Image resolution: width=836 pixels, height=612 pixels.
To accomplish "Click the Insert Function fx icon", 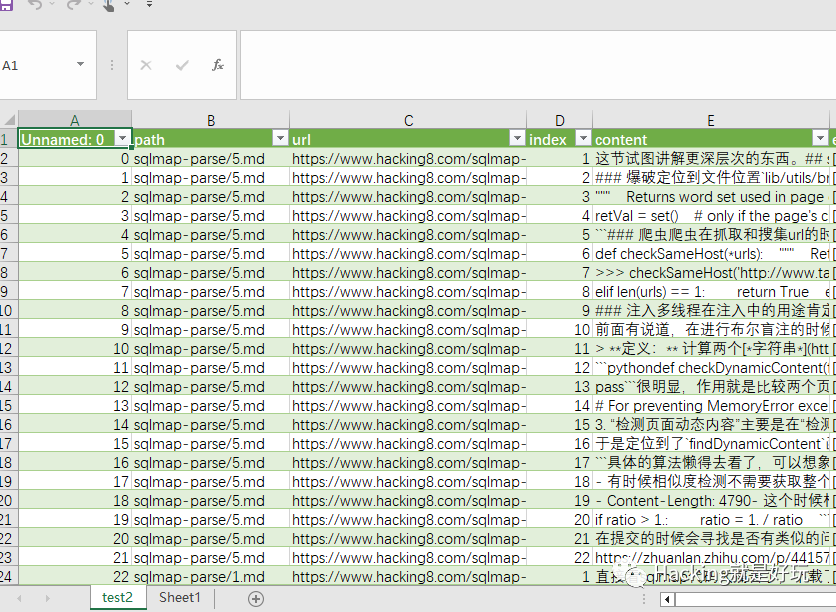I will [x=218, y=65].
